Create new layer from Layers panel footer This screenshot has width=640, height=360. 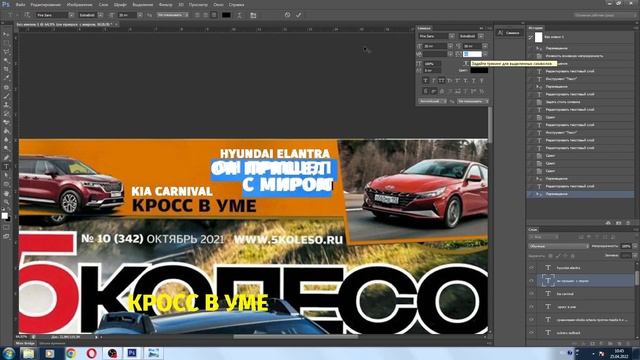coord(620,344)
